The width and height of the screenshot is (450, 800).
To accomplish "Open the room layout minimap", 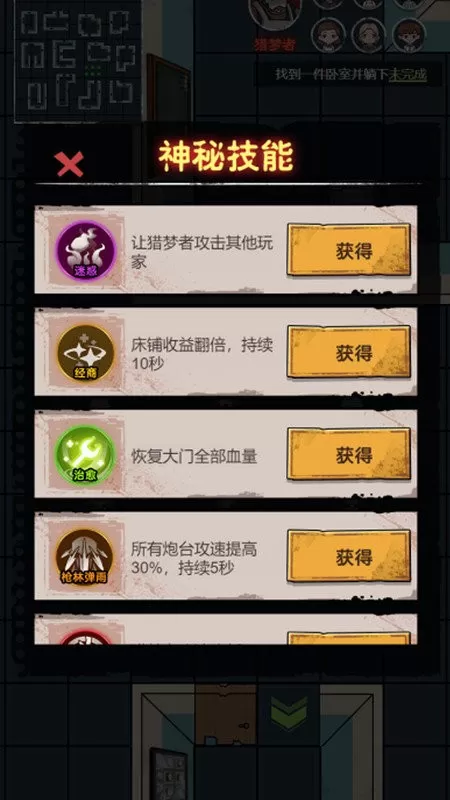I will pyautogui.click(x=78, y=61).
